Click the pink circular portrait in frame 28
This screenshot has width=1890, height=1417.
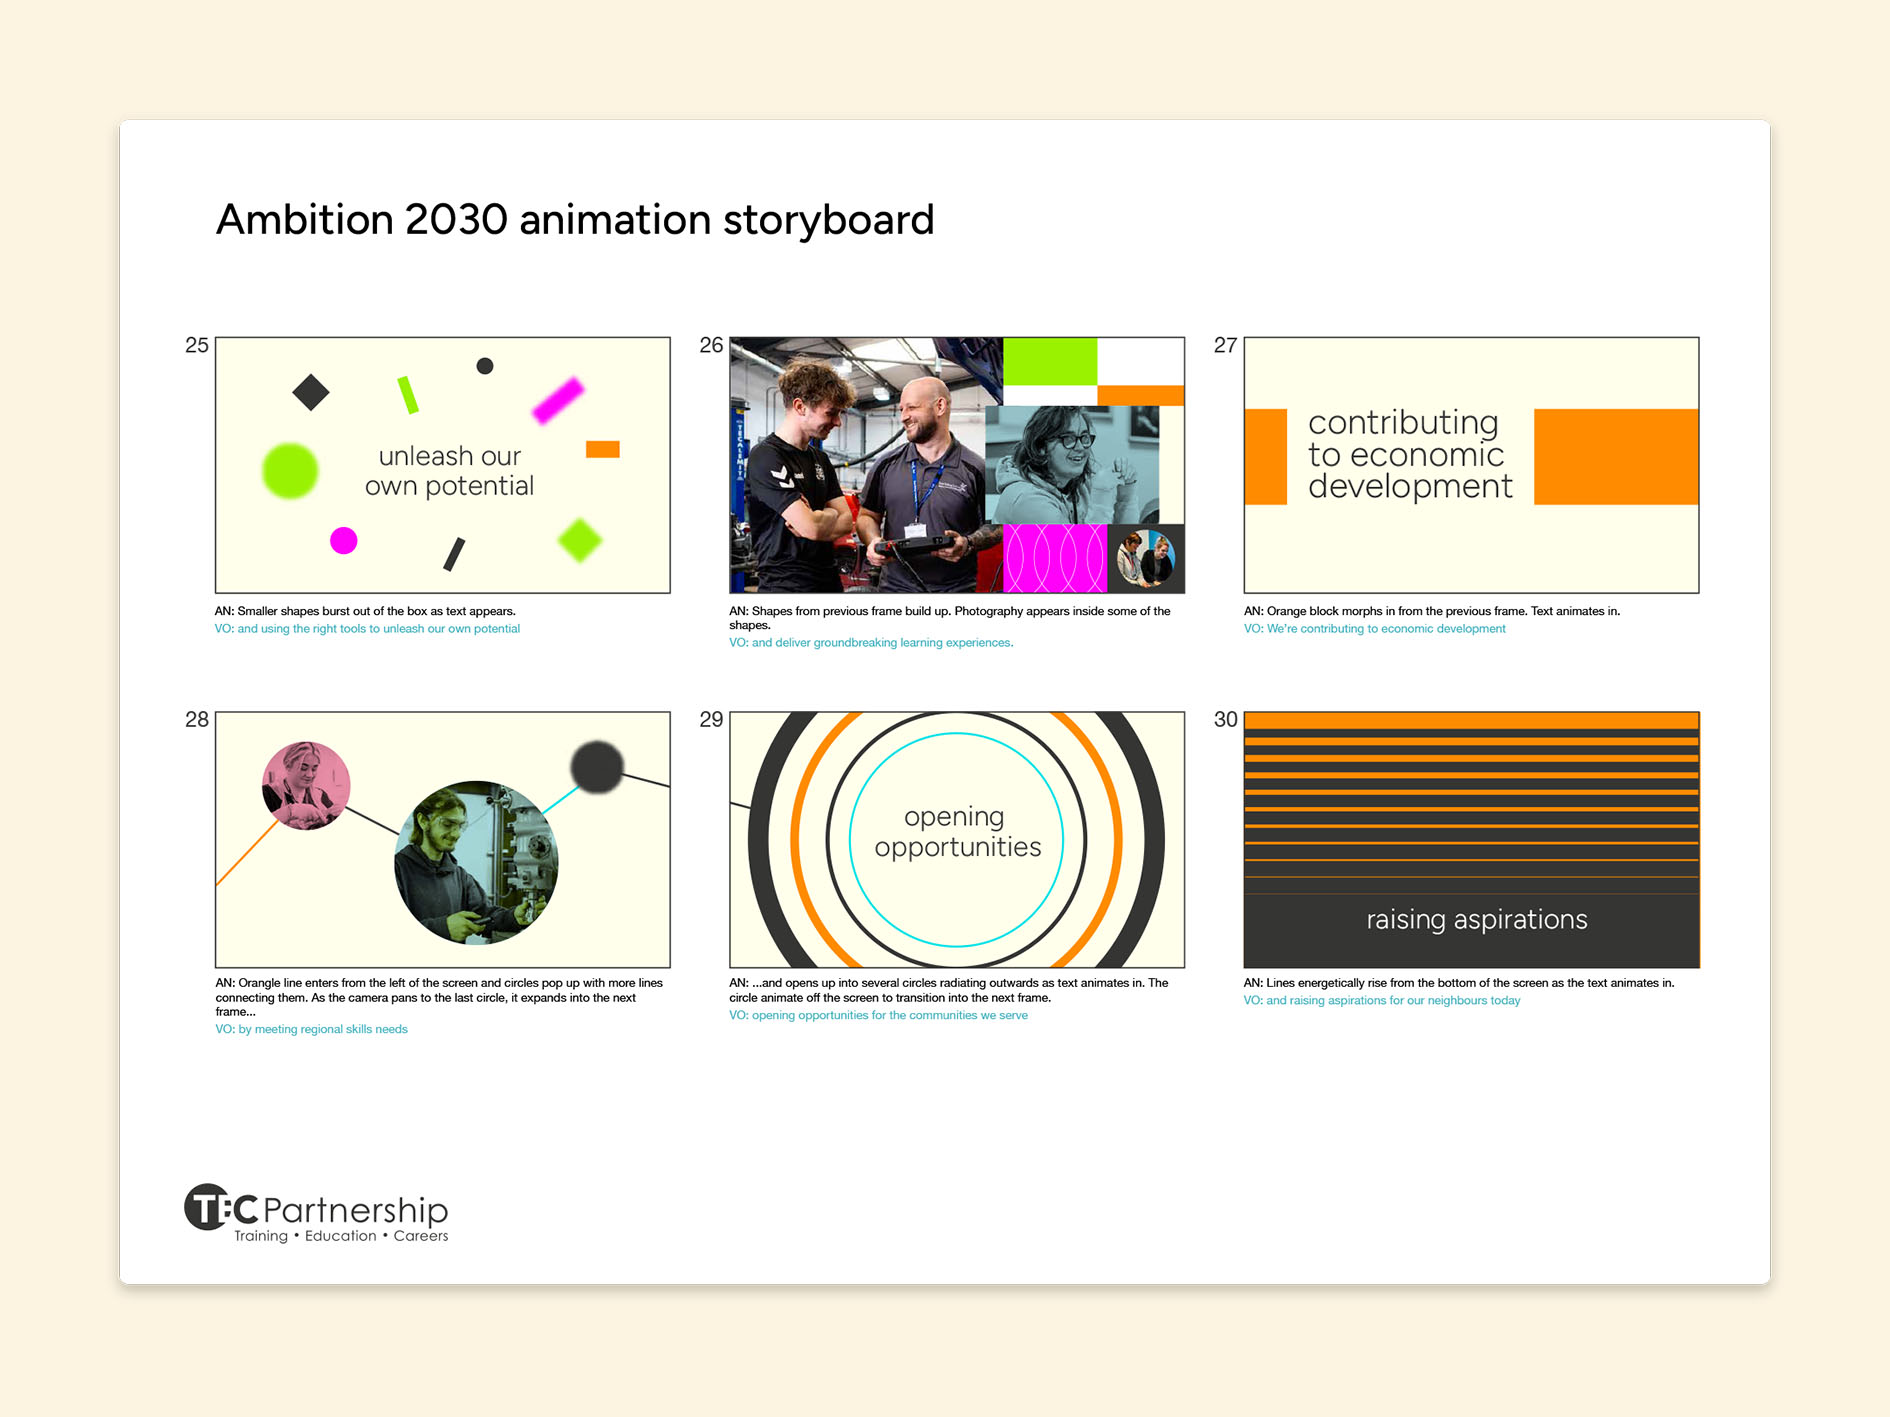point(306,786)
